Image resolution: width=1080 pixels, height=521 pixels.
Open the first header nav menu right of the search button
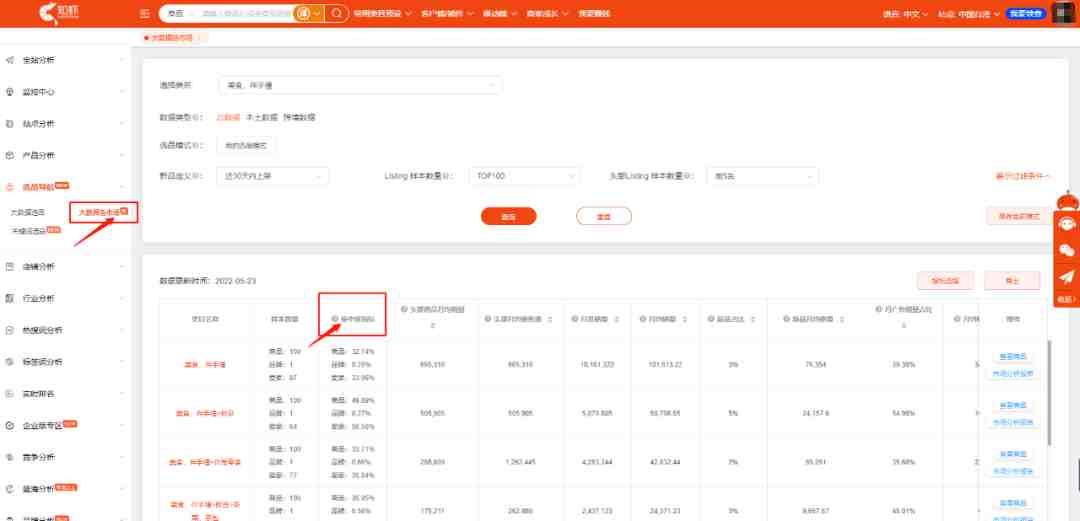click(x=382, y=14)
